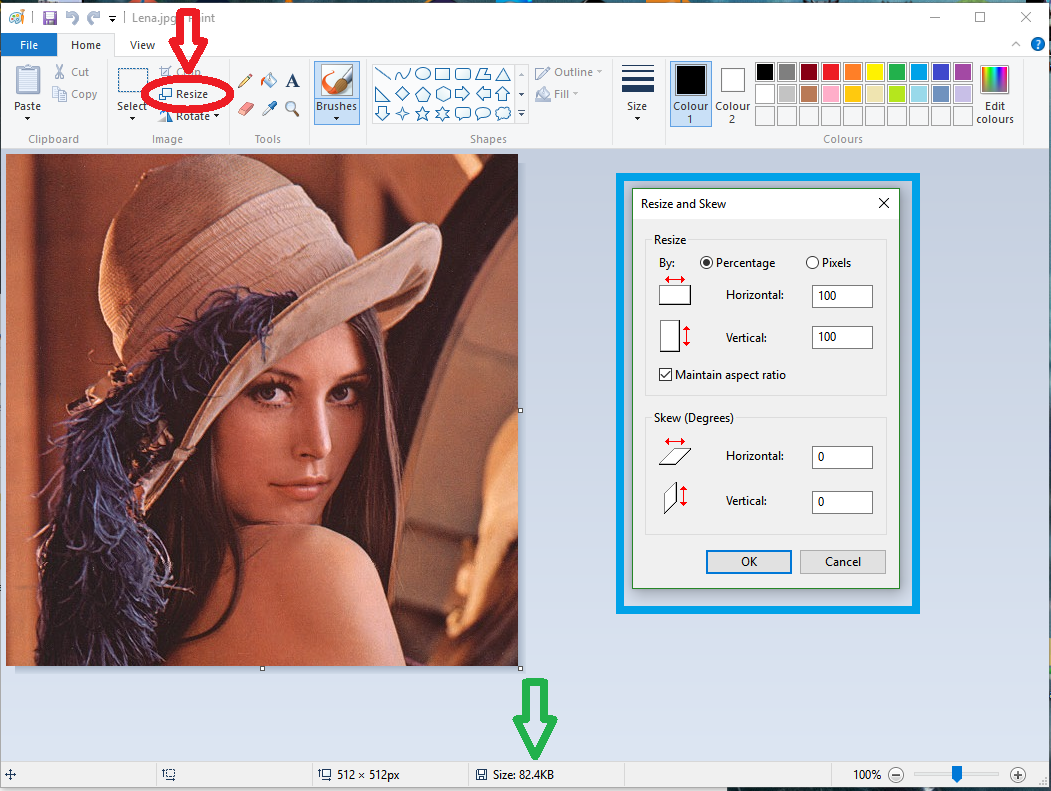Uncheck Maintain aspect ratio checkbox

tap(666, 375)
